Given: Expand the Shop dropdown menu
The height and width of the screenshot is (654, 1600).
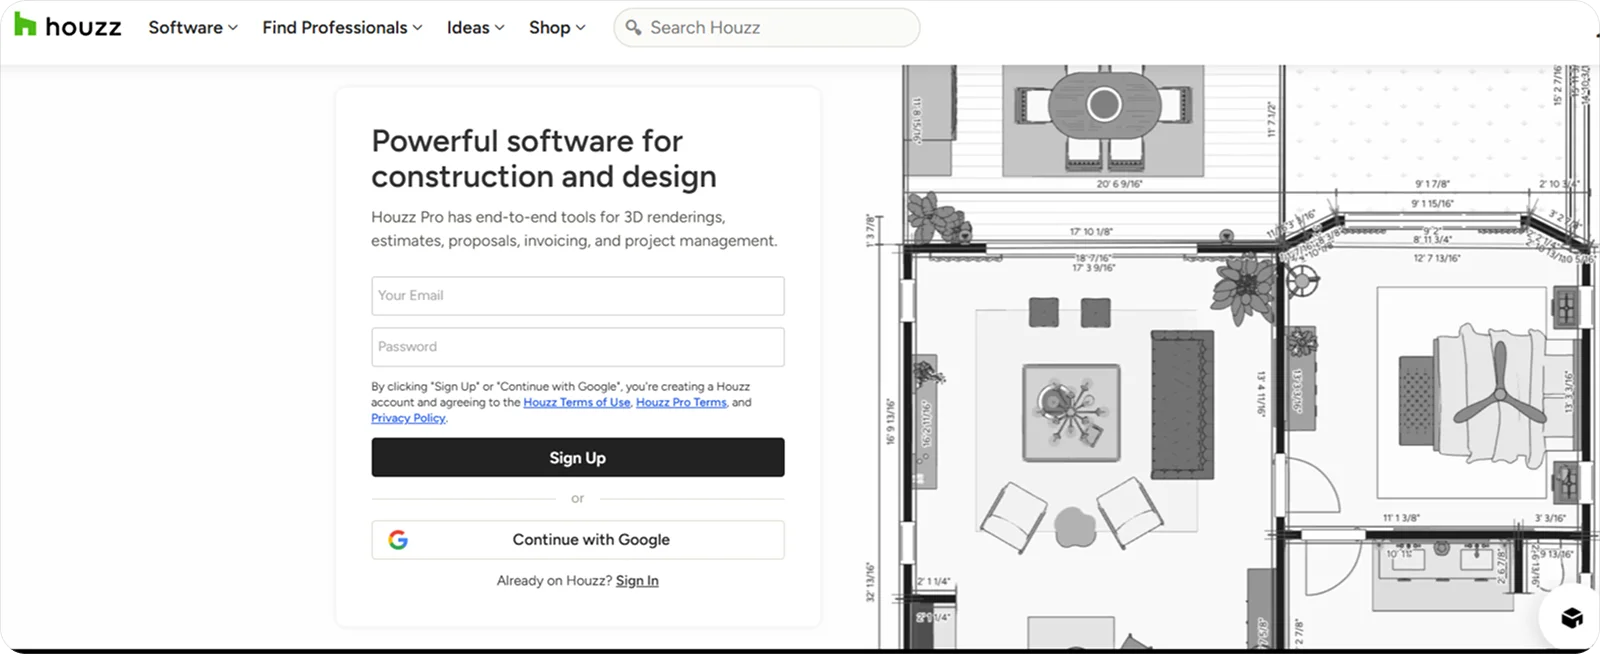Looking at the screenshot, I should point(557,28).
